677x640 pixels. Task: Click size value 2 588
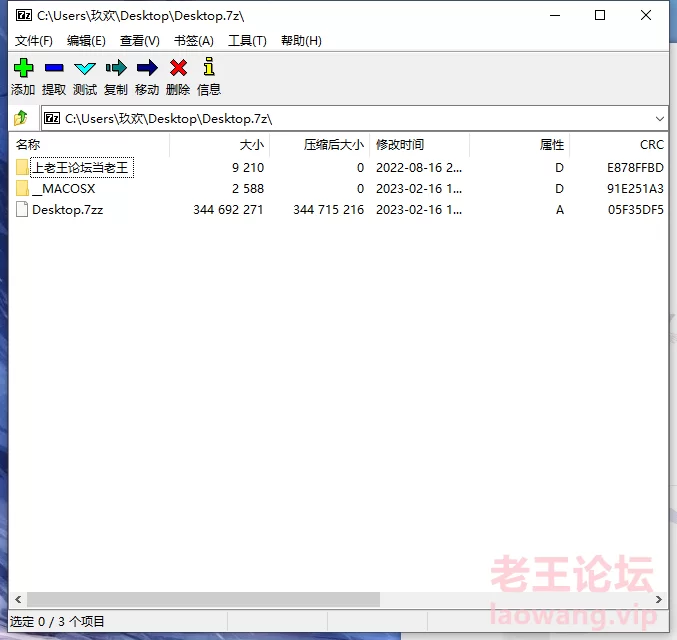pyautogui.click(x=248, y=189)
